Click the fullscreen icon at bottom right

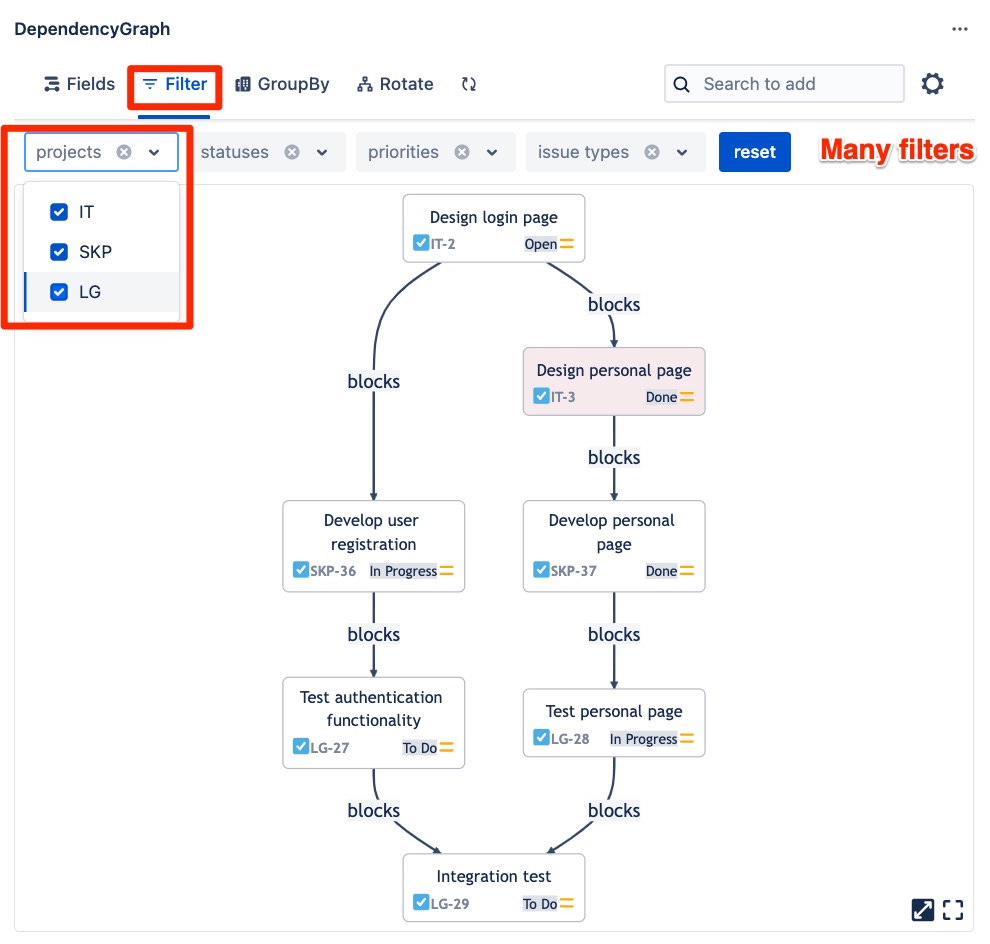click(x=953, y=909)
